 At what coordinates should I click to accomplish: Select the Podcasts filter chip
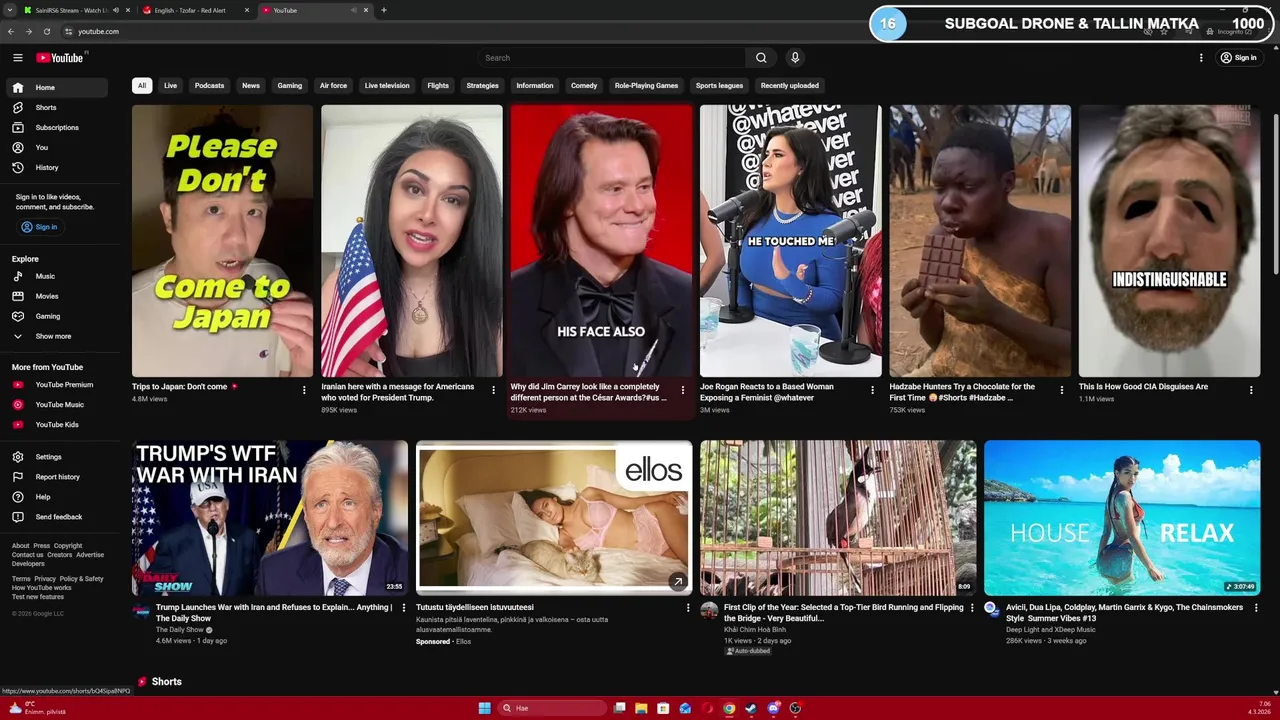coord(209,86)
